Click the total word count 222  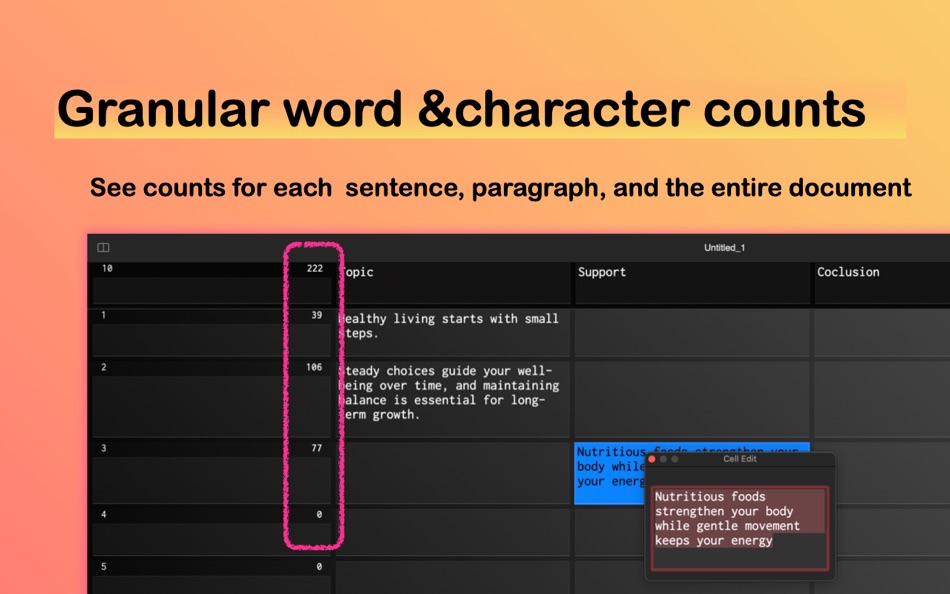coord(314,268)
